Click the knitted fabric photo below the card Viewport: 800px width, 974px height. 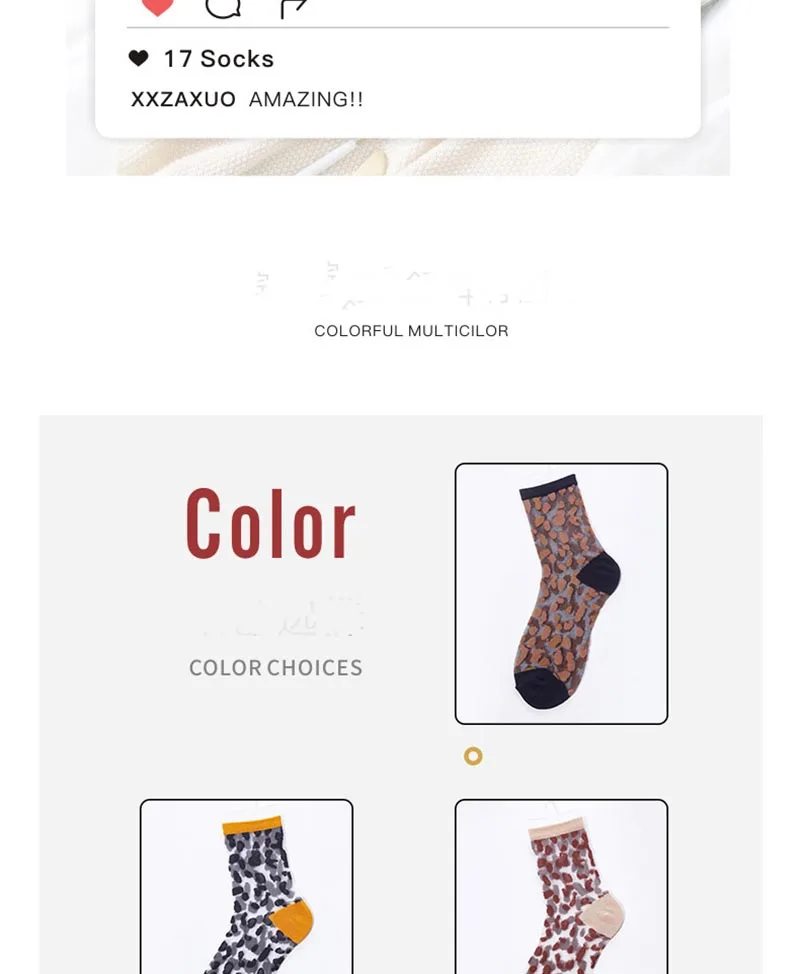pos(398,158)
